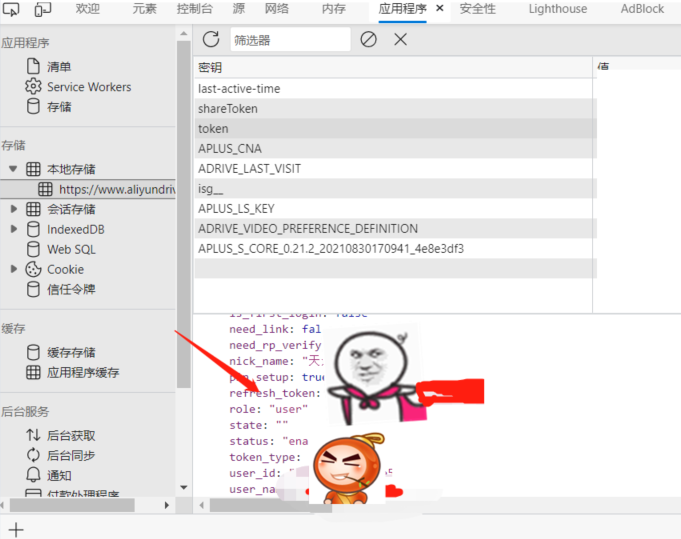Switch to the Lighthouse tab

(x=558, y=9)
